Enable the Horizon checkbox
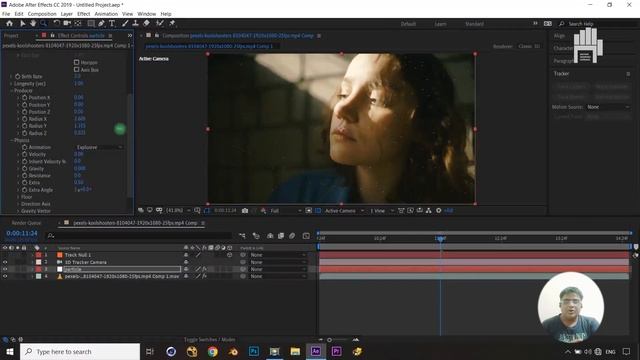 (76, 62)
